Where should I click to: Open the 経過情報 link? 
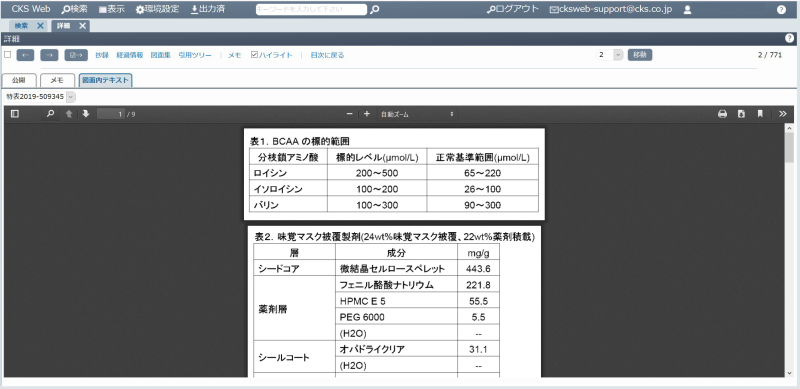(130, 55)
